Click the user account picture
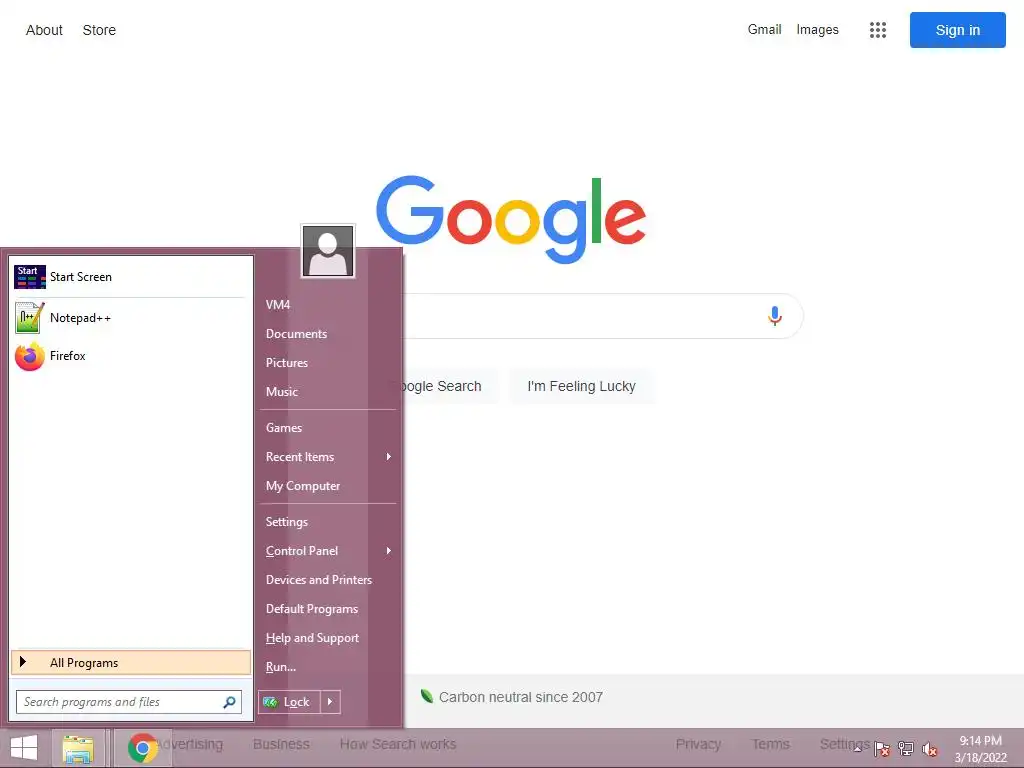Image resolution: width=1024 pixels, height=768 pixels. (x=328, y=251)
